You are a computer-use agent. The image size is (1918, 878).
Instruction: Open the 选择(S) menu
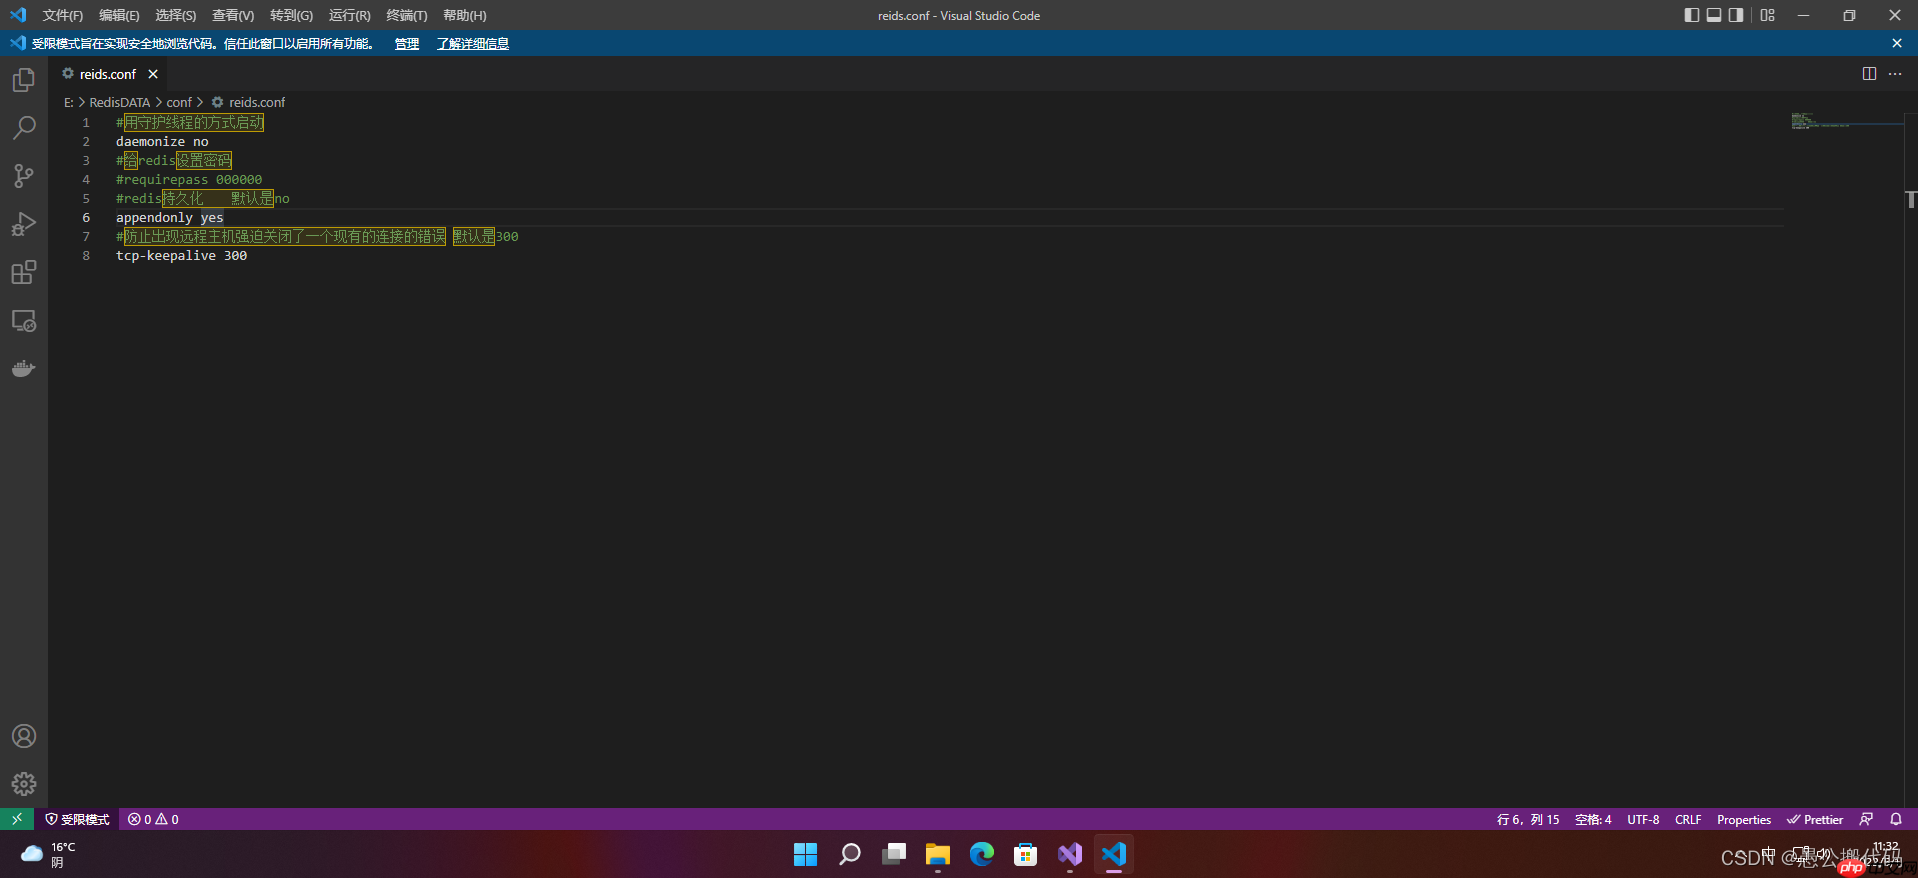(176, 15)
